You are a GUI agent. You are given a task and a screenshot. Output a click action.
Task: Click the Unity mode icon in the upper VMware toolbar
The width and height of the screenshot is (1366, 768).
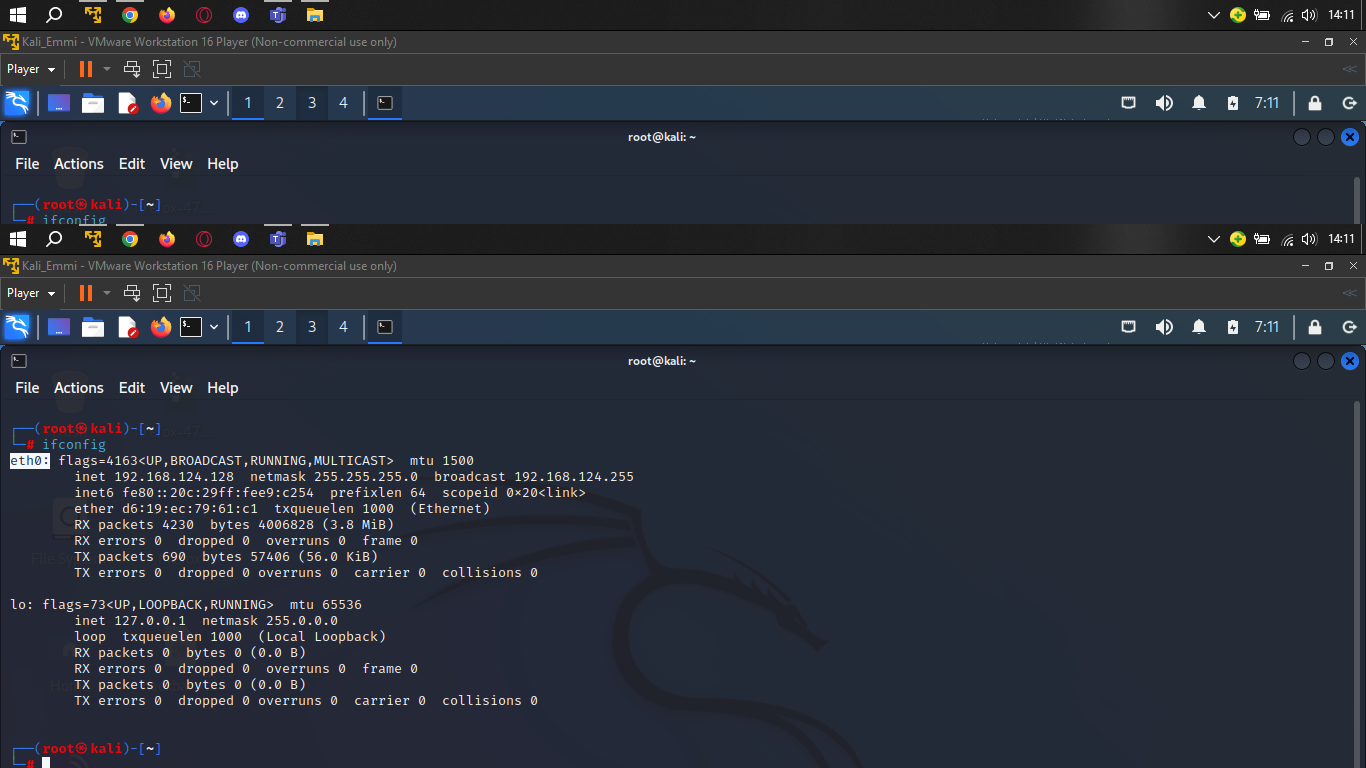[x=192, y=69]
